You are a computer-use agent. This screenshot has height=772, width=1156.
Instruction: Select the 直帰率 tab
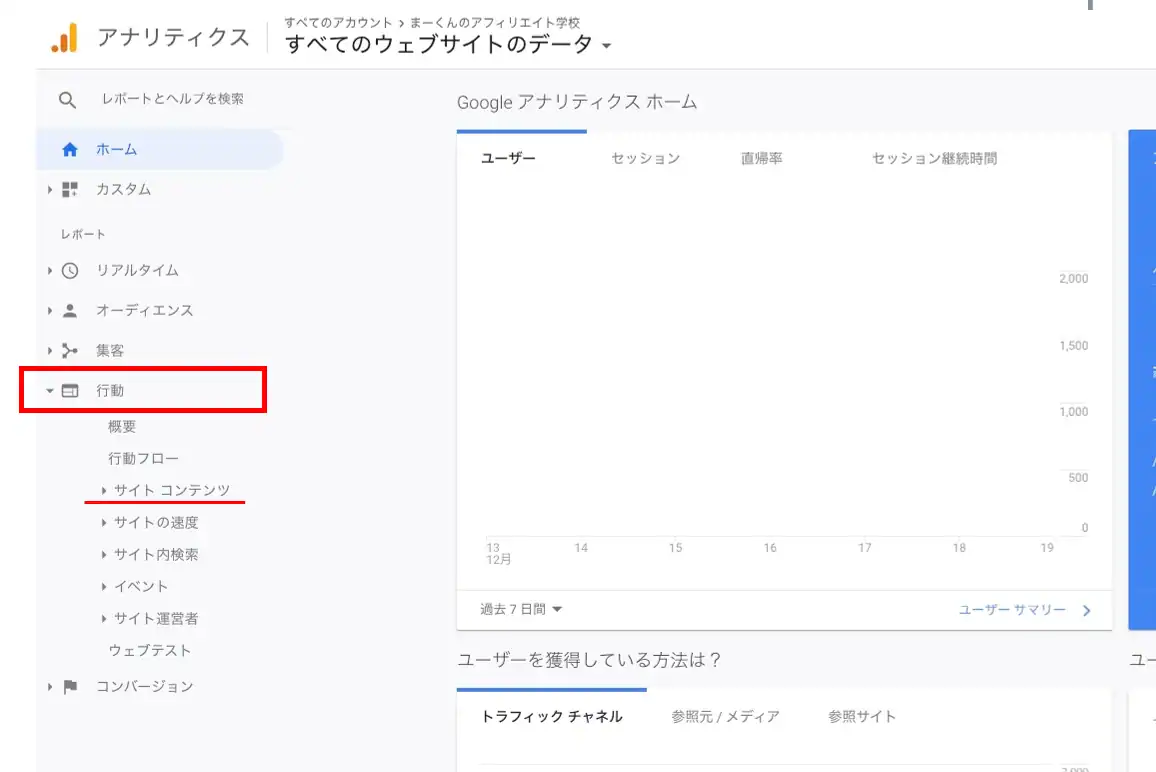[x=762, y=159]
